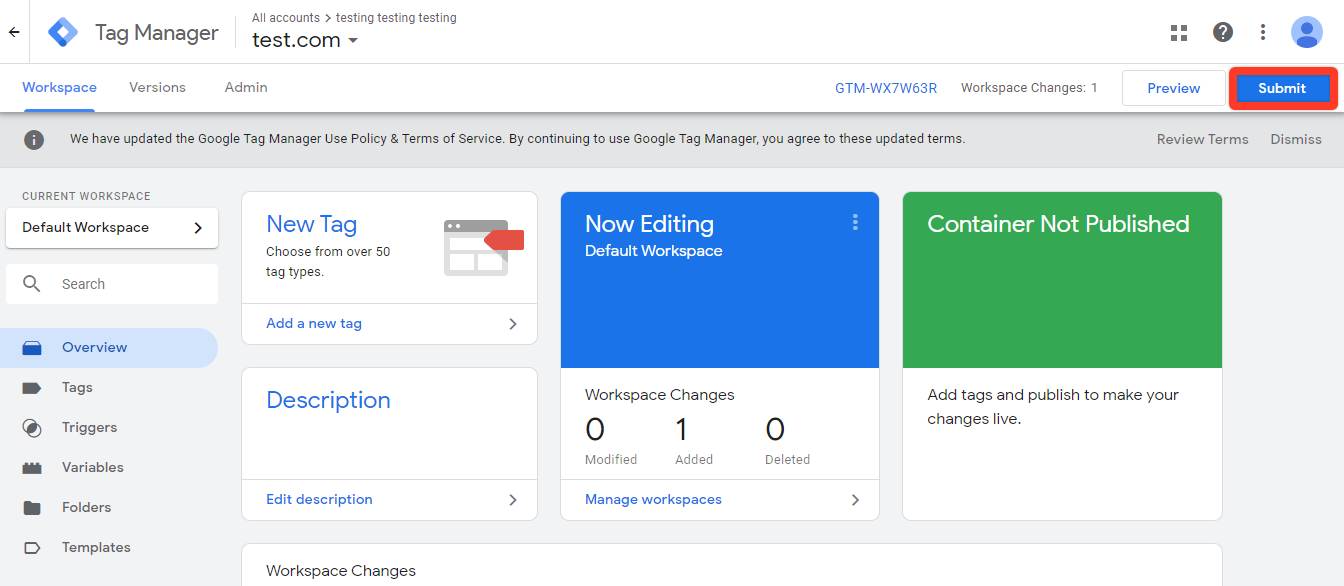This screenshot has width=1344, height=586.
Task: Click the Edit description link
Action: (319, 500)
